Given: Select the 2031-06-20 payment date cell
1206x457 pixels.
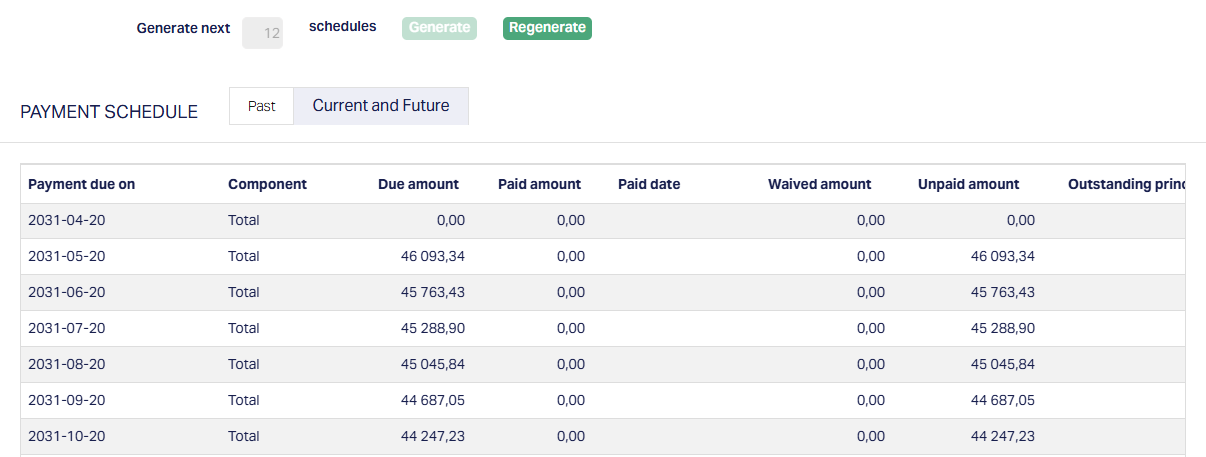Looking at the screenshot, I should coord(66,292).
